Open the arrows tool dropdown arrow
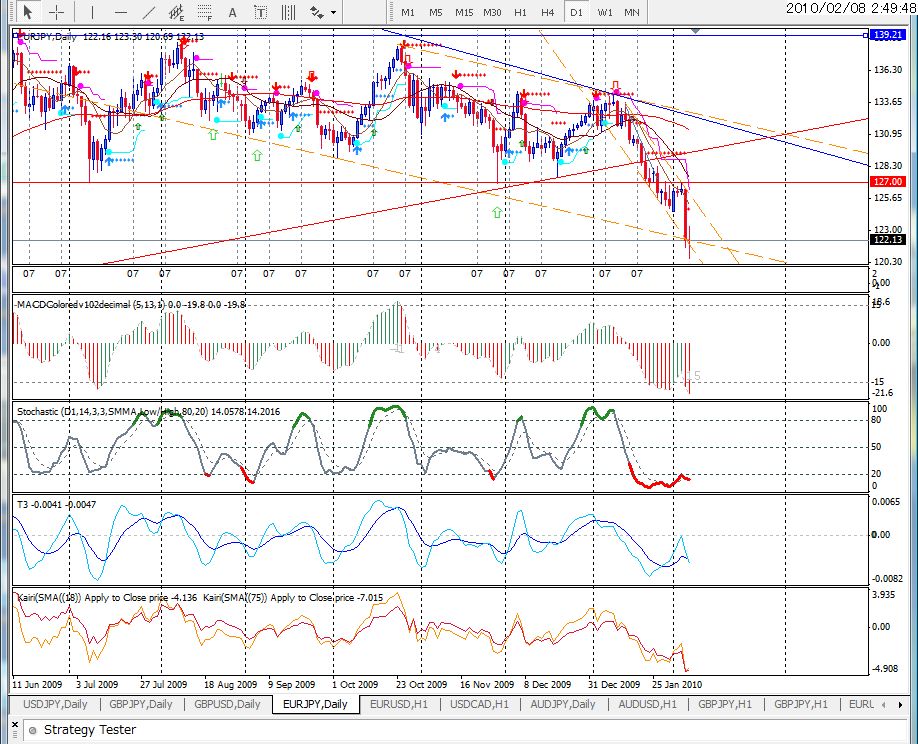918x744 pixels. (x=334, y=12)
